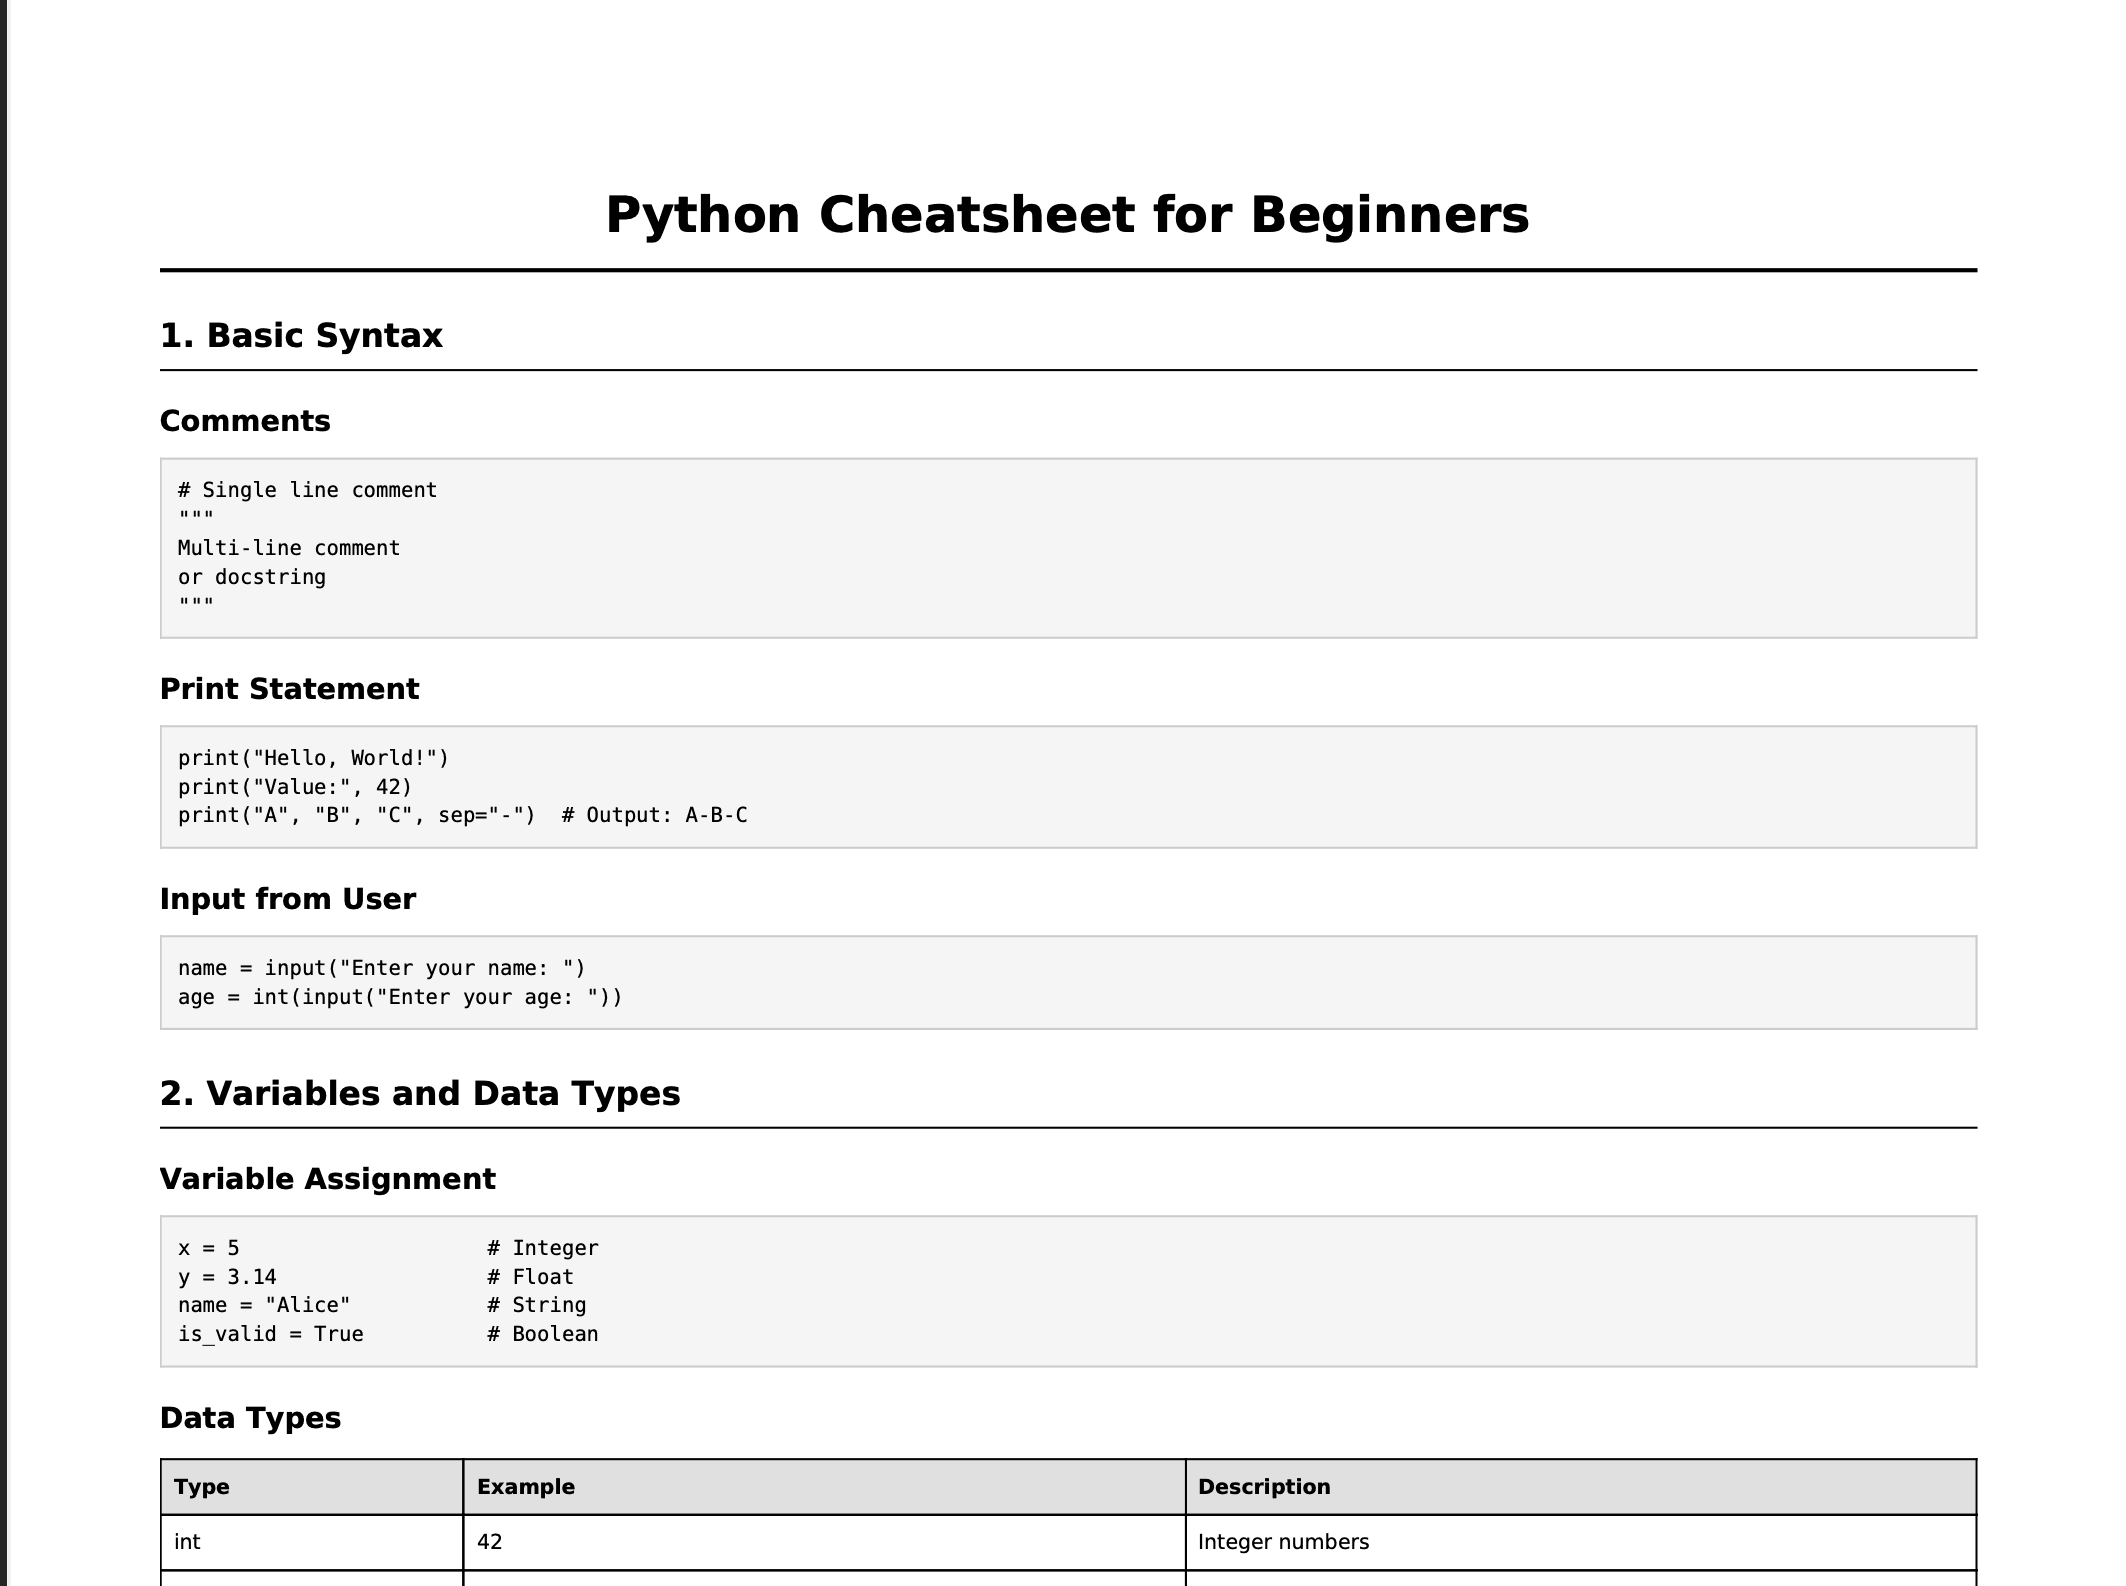Click the "# Integer" comment
This screenshot has height=1586, width=2126.
tap(543, 1248)
